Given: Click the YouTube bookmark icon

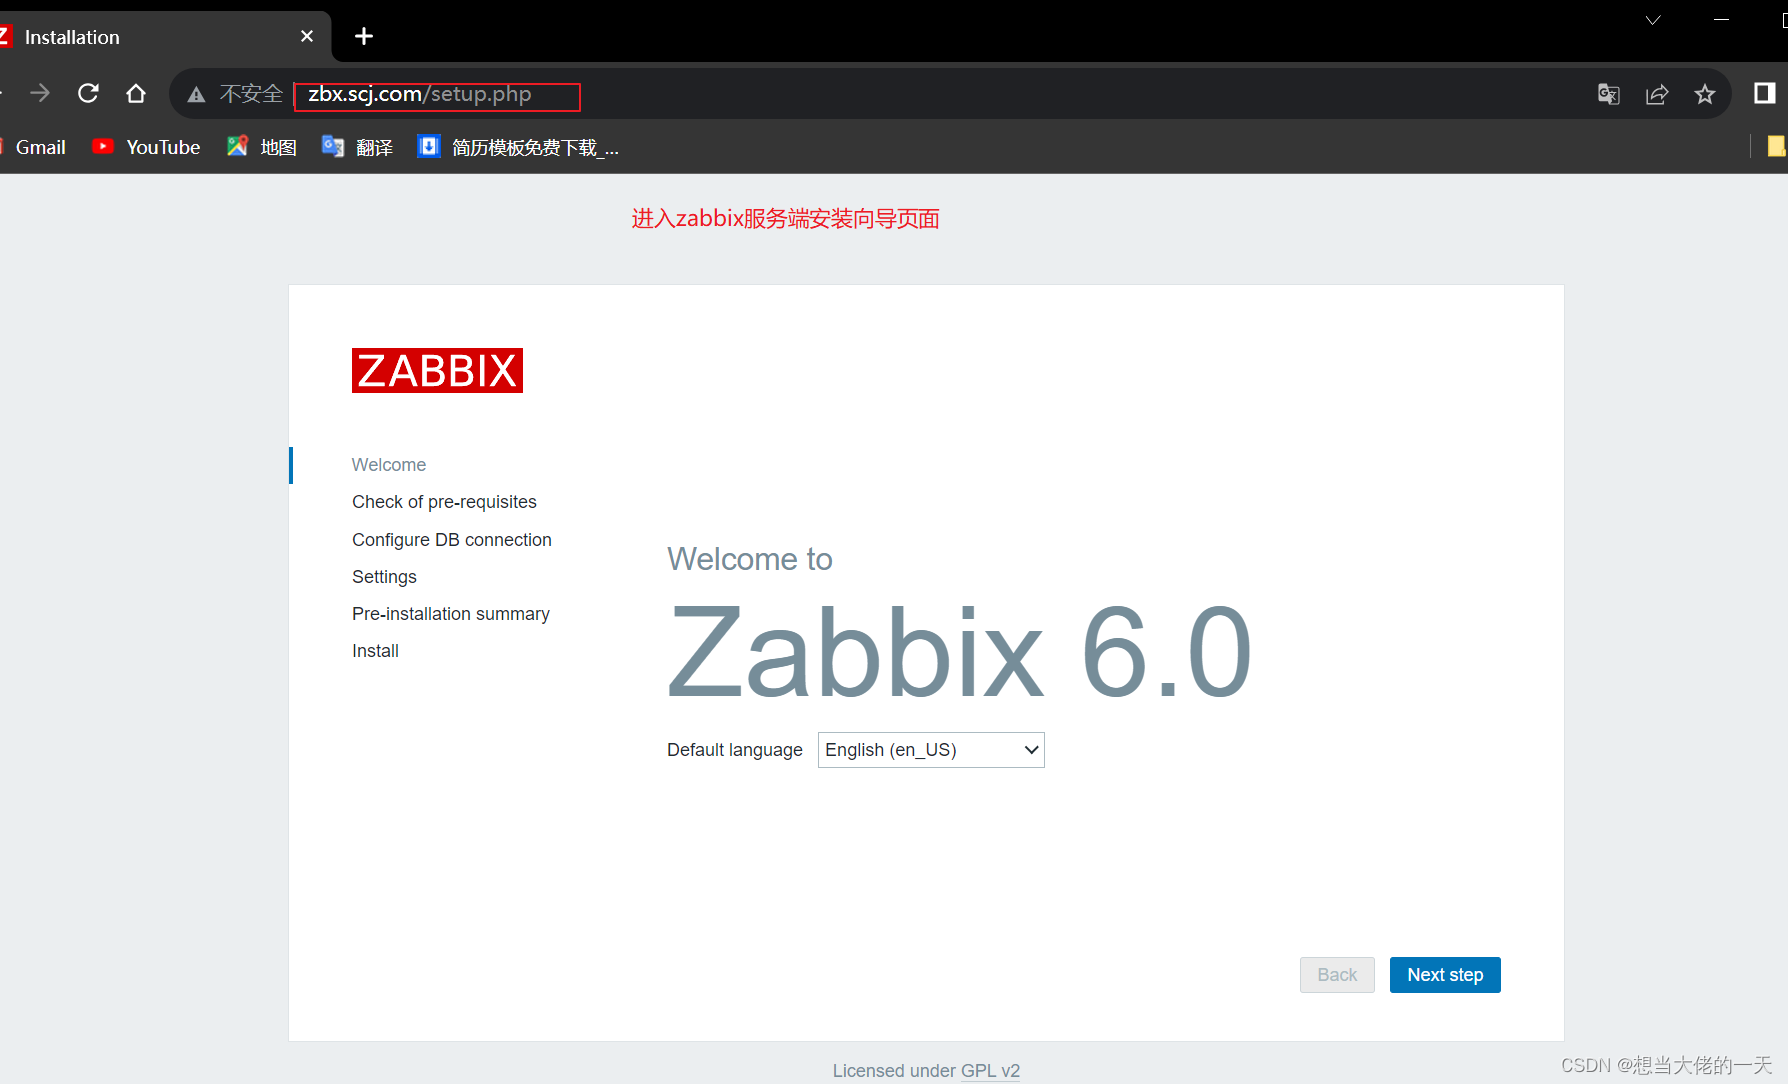Looking at the screenshot, I should point(102,146).
